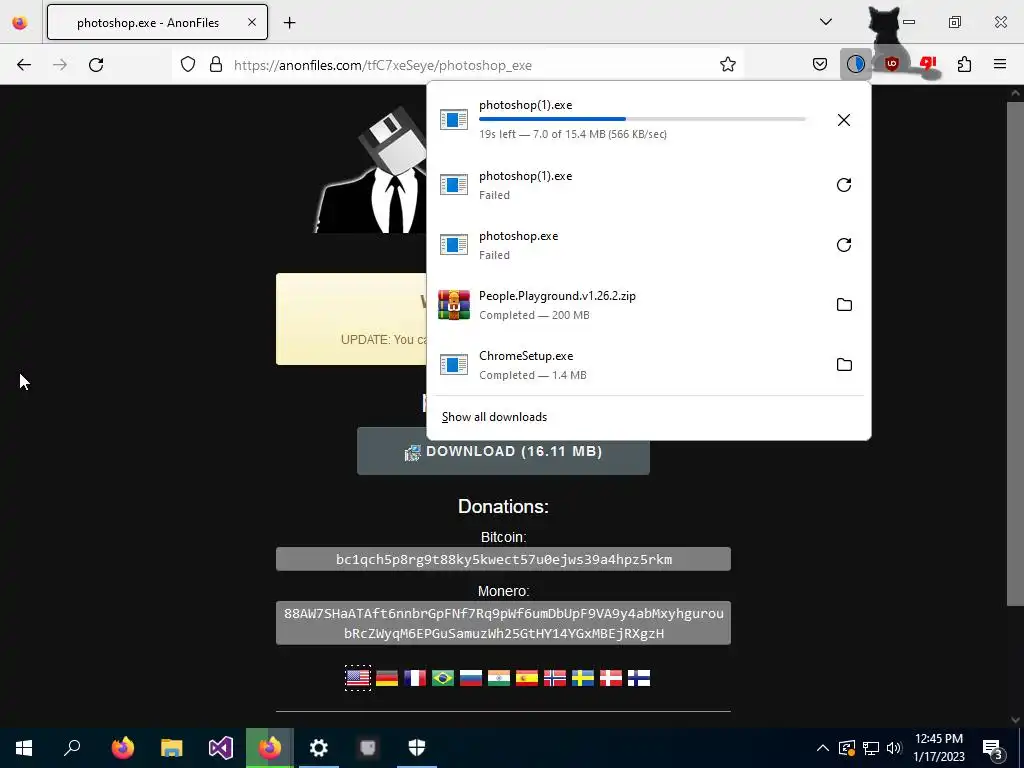Switch language to Swedish flag
The height and width of the screenshot is (768, 1024).
click(583, 679)
